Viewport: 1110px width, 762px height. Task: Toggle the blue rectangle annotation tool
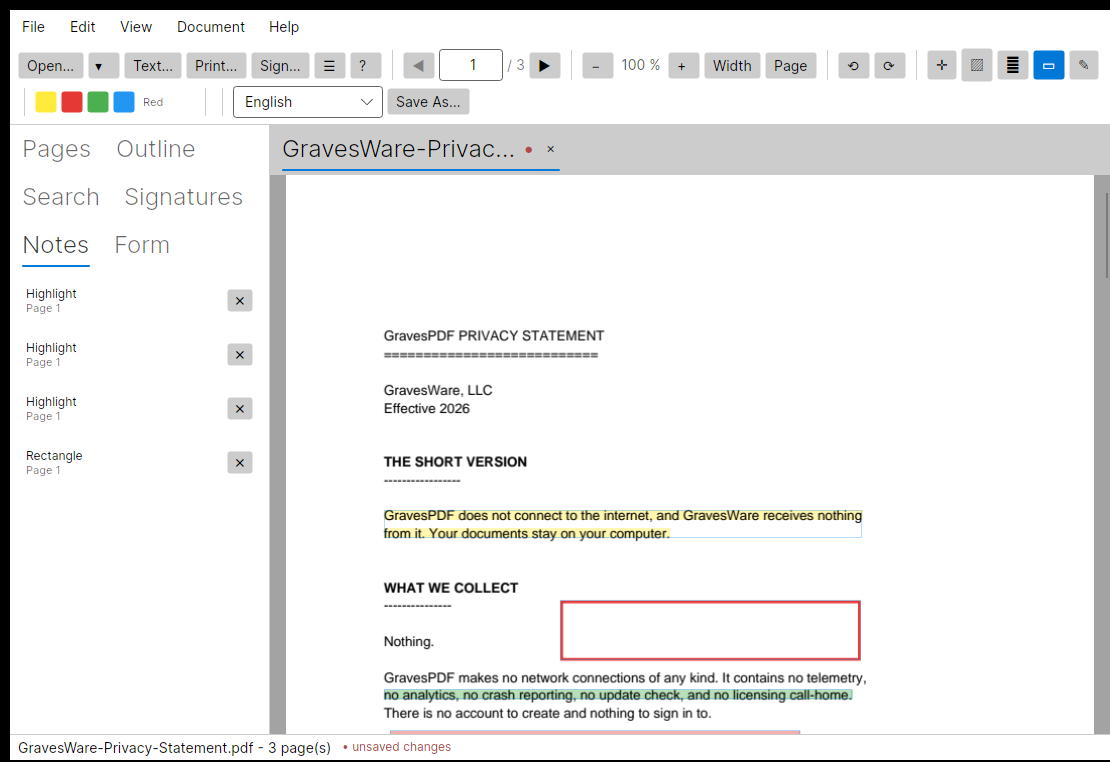pos(1048,66)
